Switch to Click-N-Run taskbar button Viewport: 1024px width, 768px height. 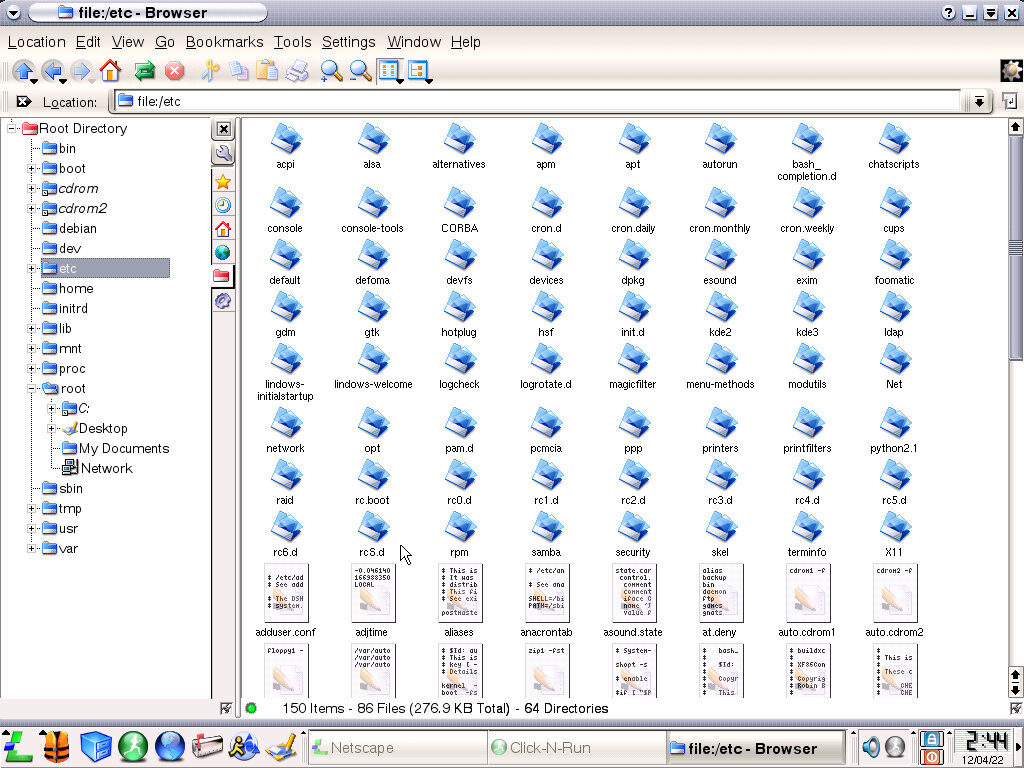(x=574, y=748)
